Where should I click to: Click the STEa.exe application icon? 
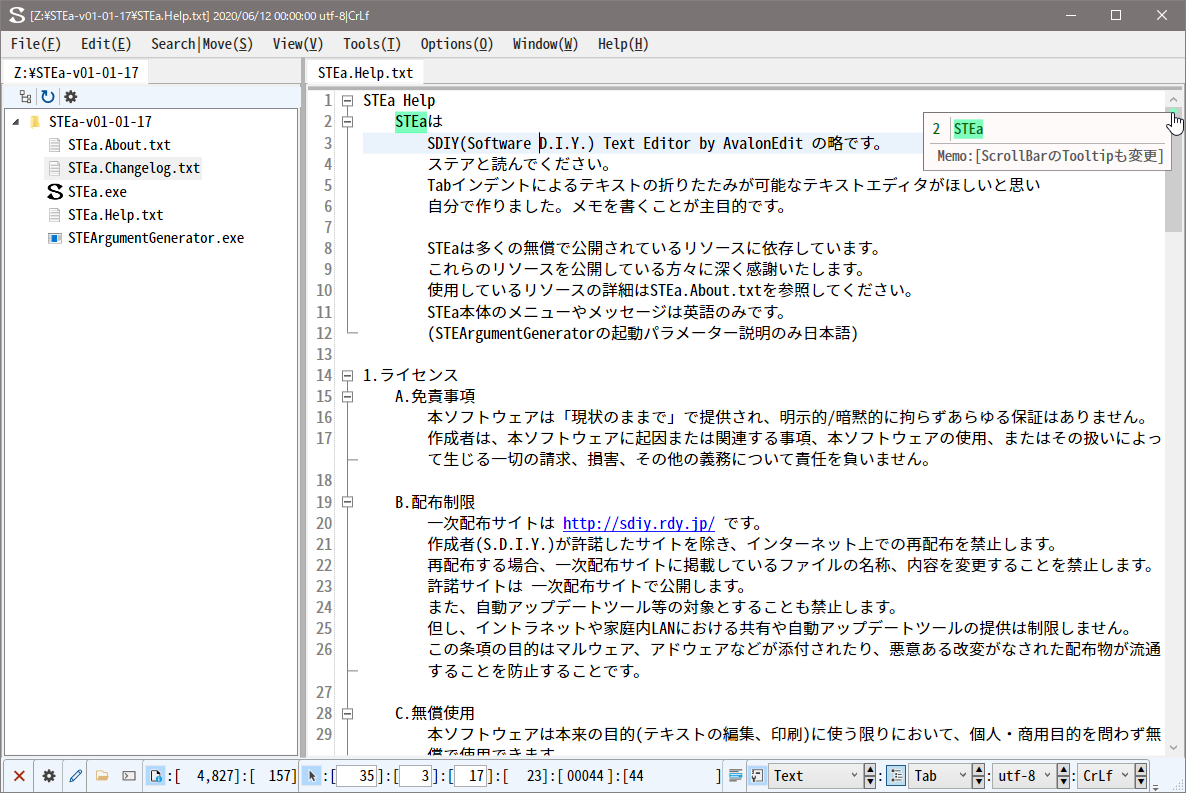click(54, 191)
